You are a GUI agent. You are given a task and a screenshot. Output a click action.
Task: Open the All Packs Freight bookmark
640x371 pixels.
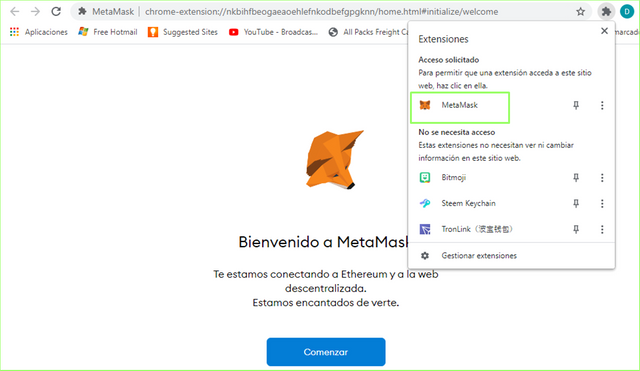368,32
